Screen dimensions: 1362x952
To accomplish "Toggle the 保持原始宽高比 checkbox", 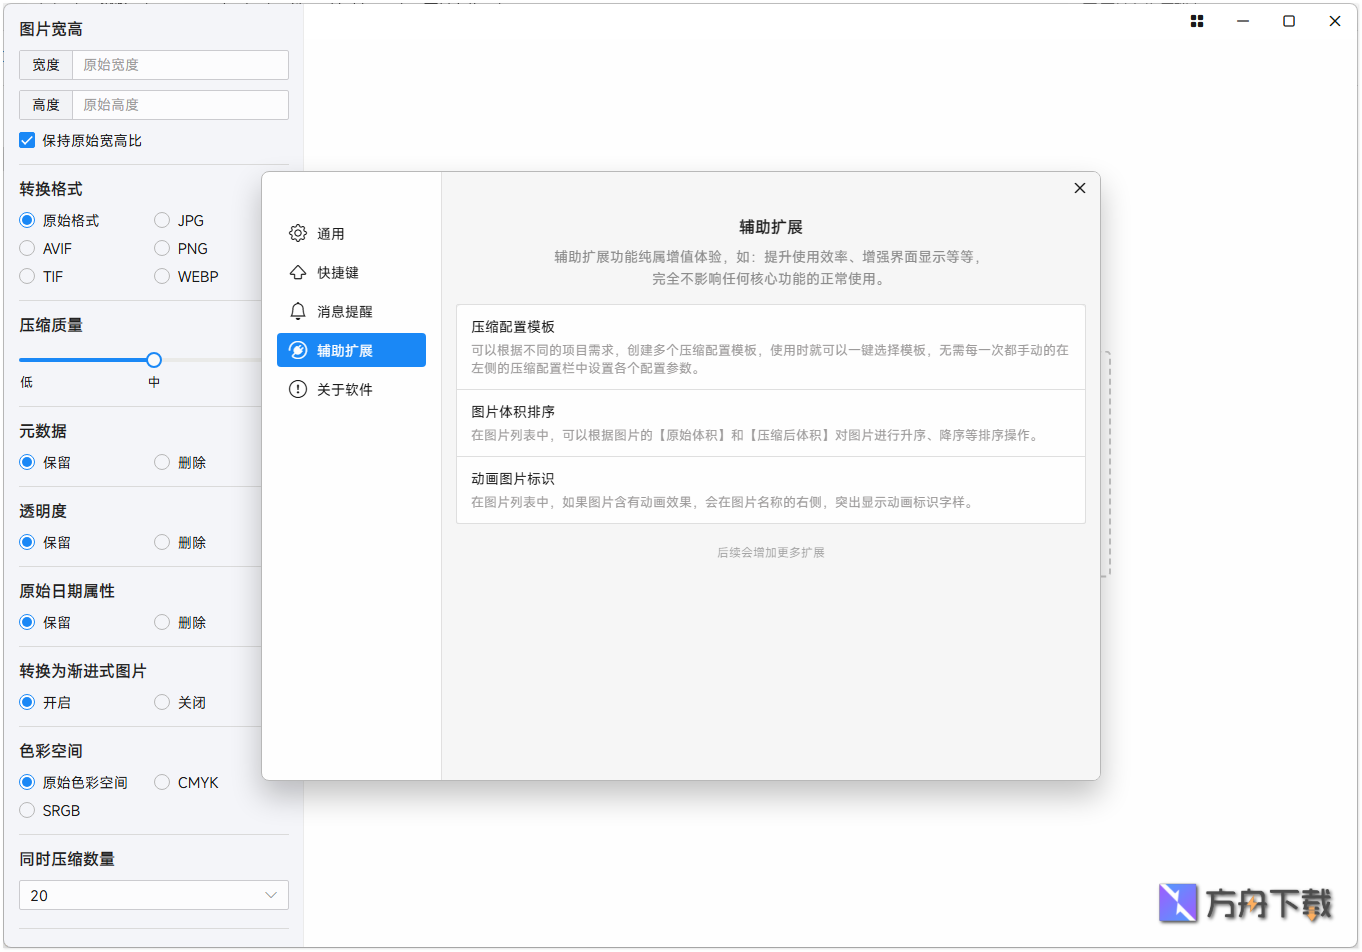I will [27, 140].
